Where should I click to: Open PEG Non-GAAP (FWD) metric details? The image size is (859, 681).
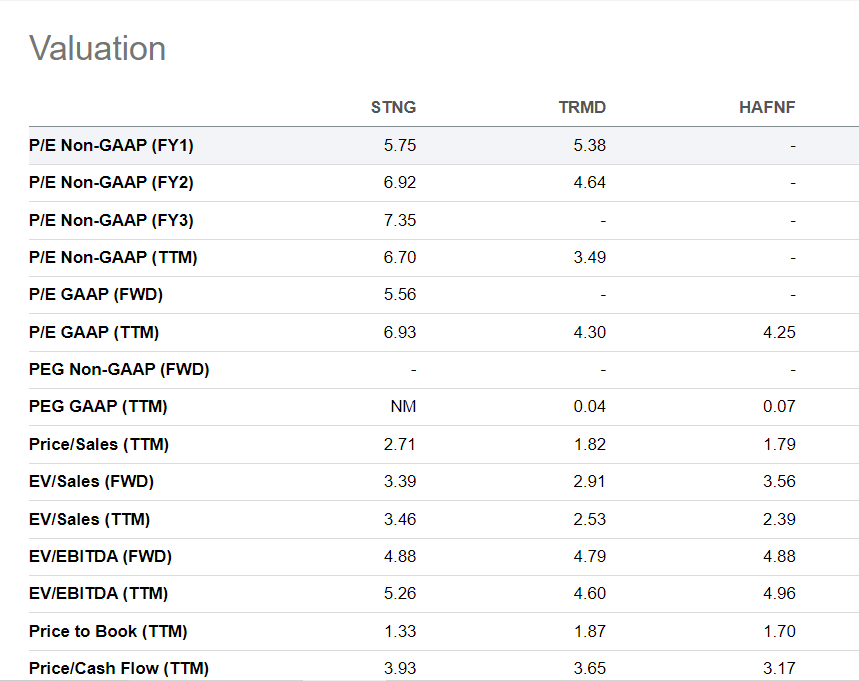point(119,370)
